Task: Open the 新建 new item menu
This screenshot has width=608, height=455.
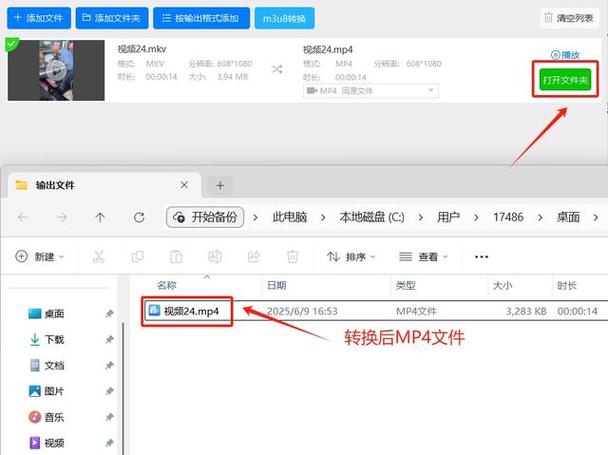Action: (40, 256)
